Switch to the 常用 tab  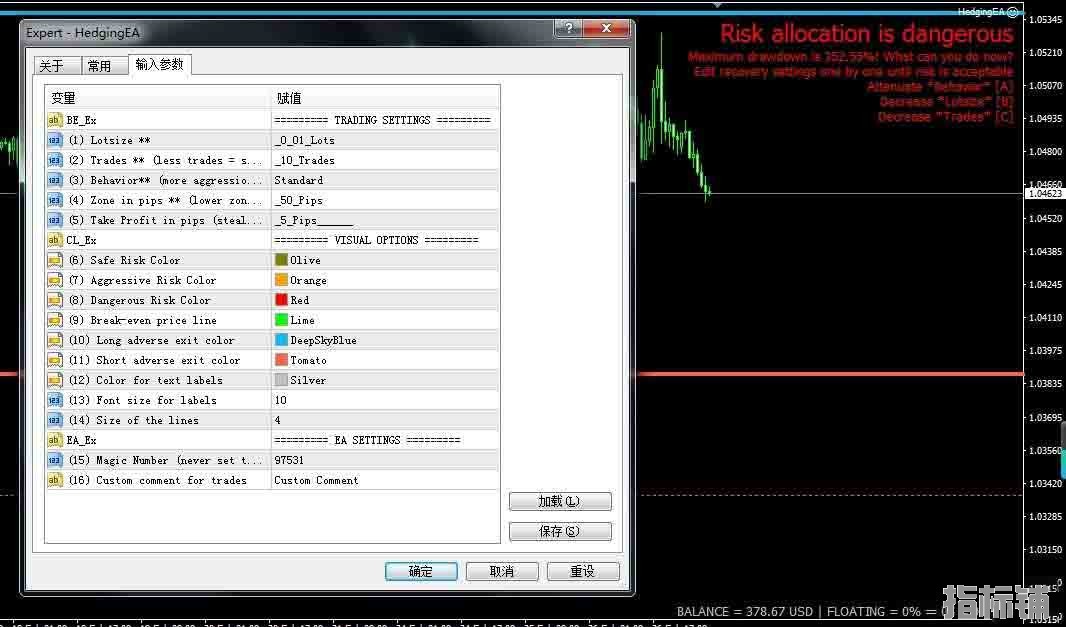coord(100,66)
